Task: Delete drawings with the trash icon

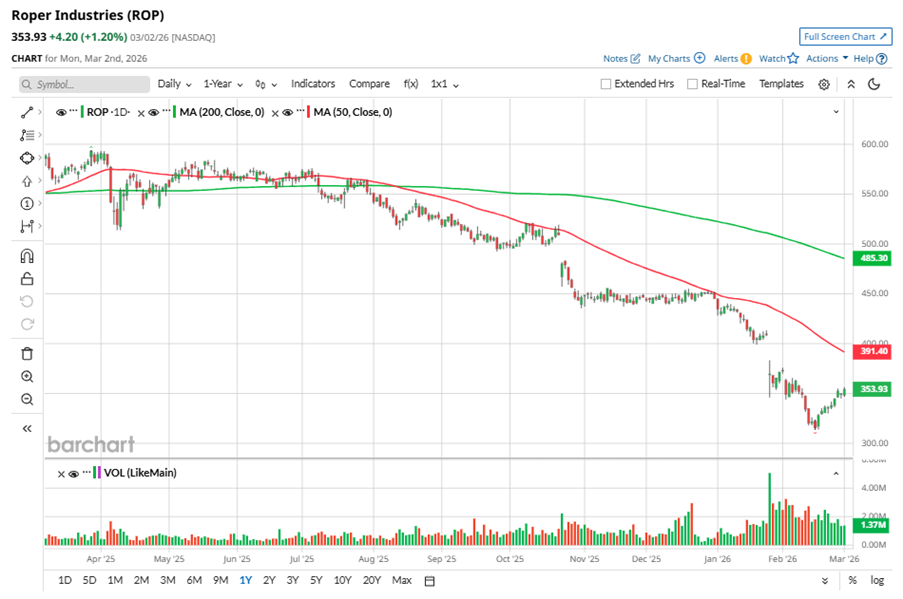Action: click(26, 354)
